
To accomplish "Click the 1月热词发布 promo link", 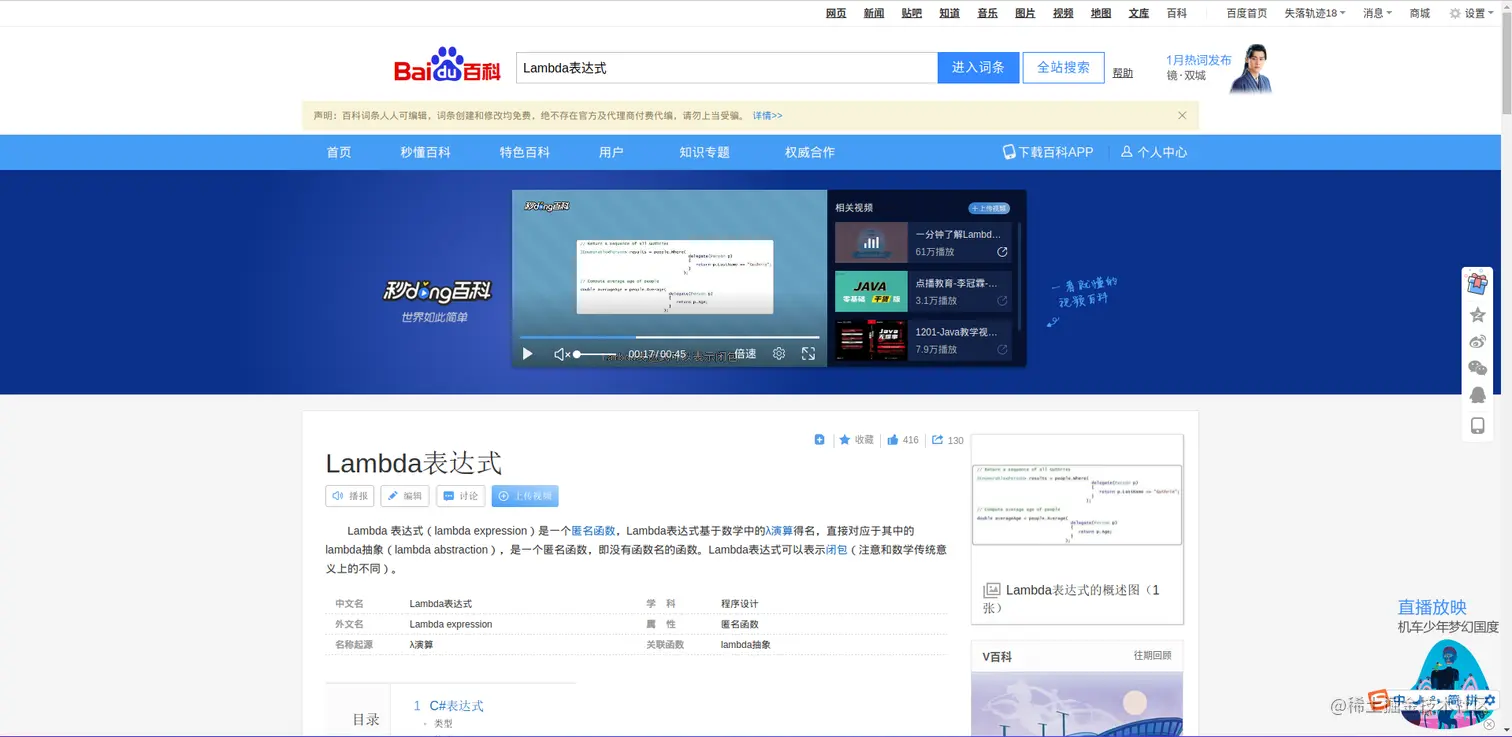I will pos(1198,60).
